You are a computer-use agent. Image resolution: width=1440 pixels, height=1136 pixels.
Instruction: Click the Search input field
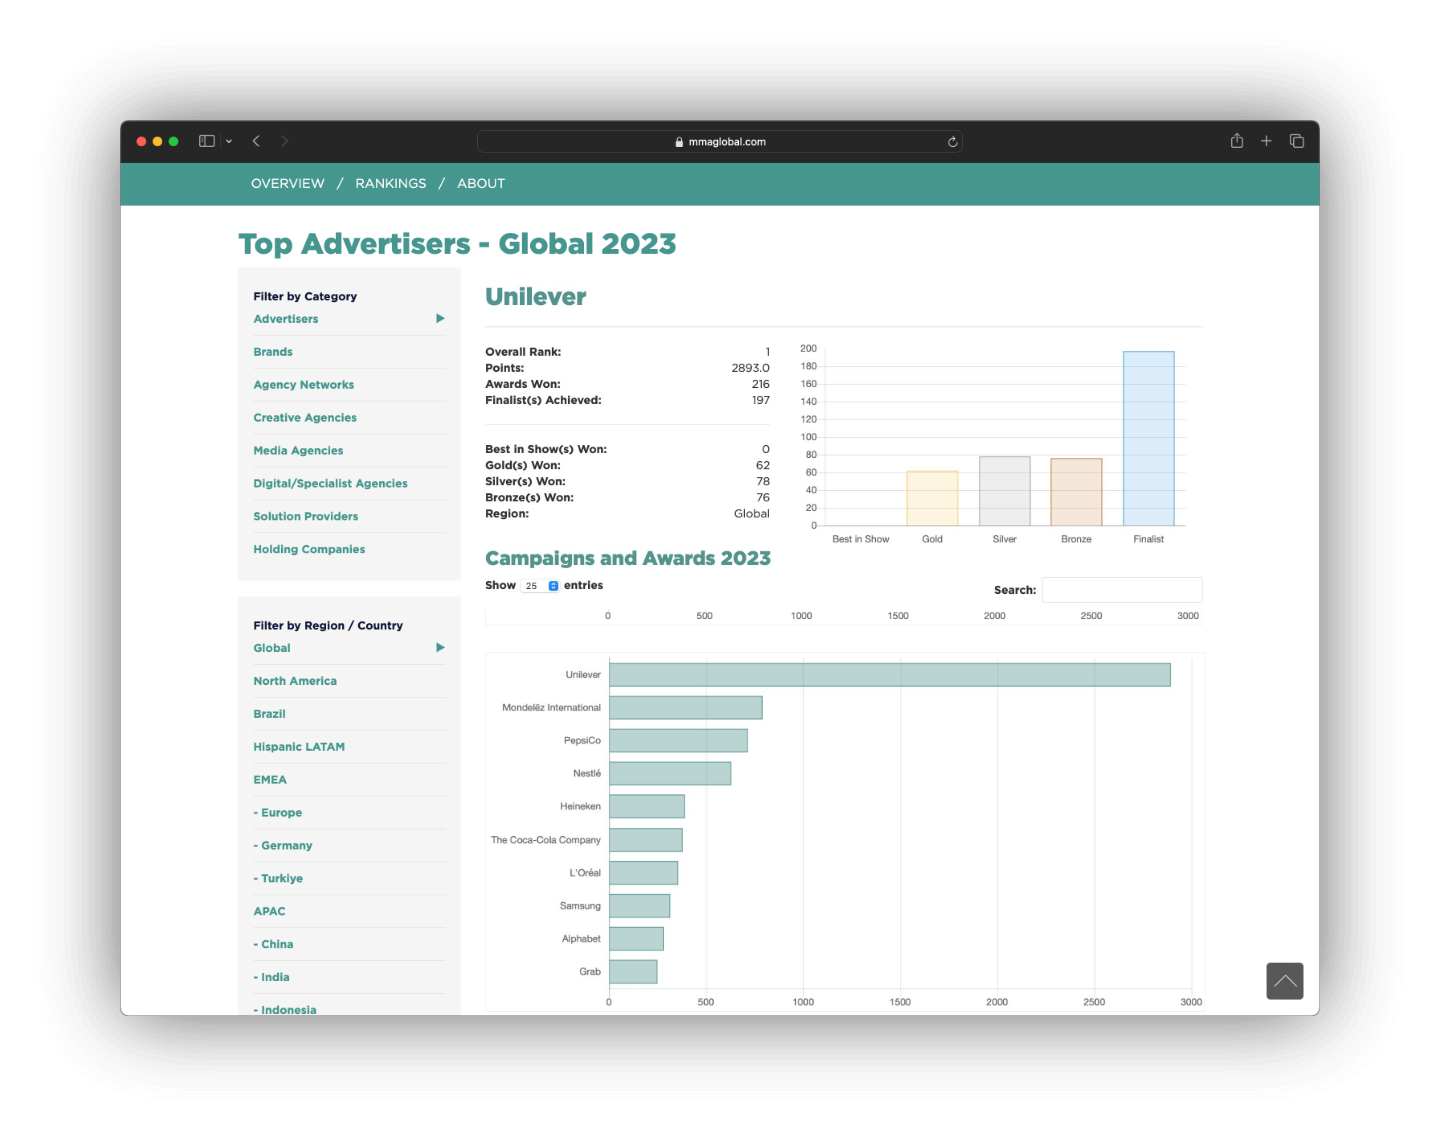pyautogui.click(x=1121, y=590)
